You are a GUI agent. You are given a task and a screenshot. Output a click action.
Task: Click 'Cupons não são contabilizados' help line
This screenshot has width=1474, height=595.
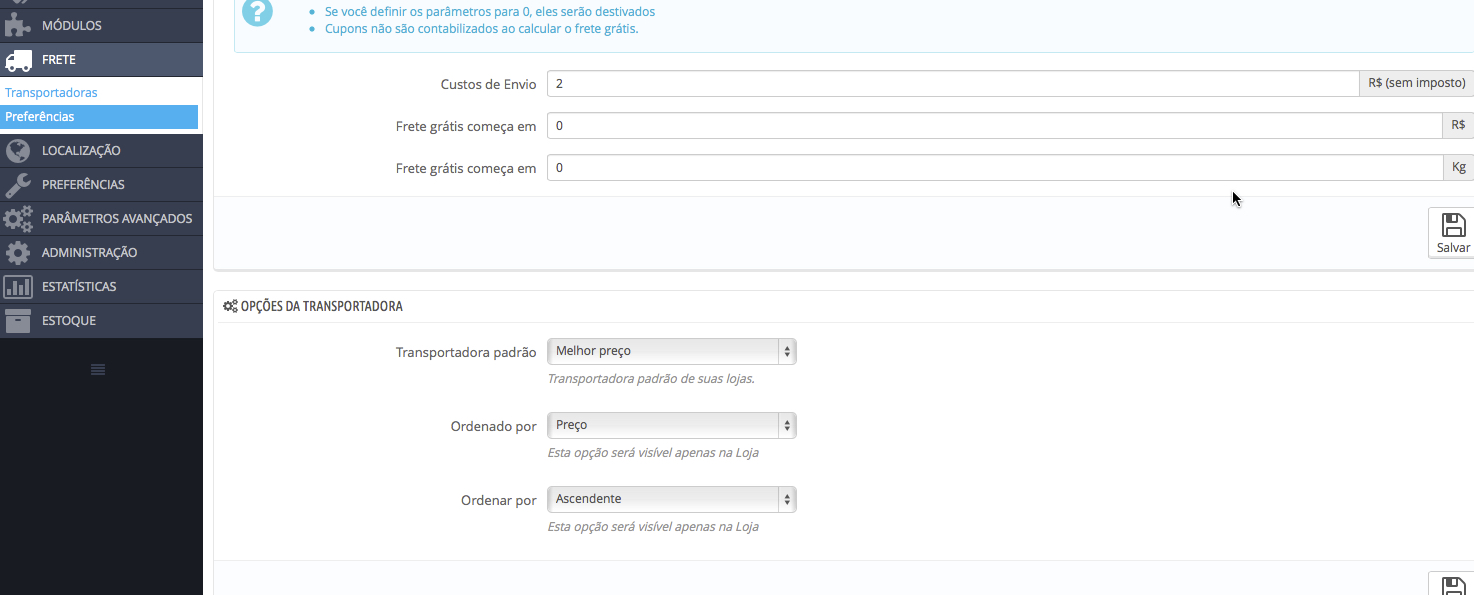[482, 29]
